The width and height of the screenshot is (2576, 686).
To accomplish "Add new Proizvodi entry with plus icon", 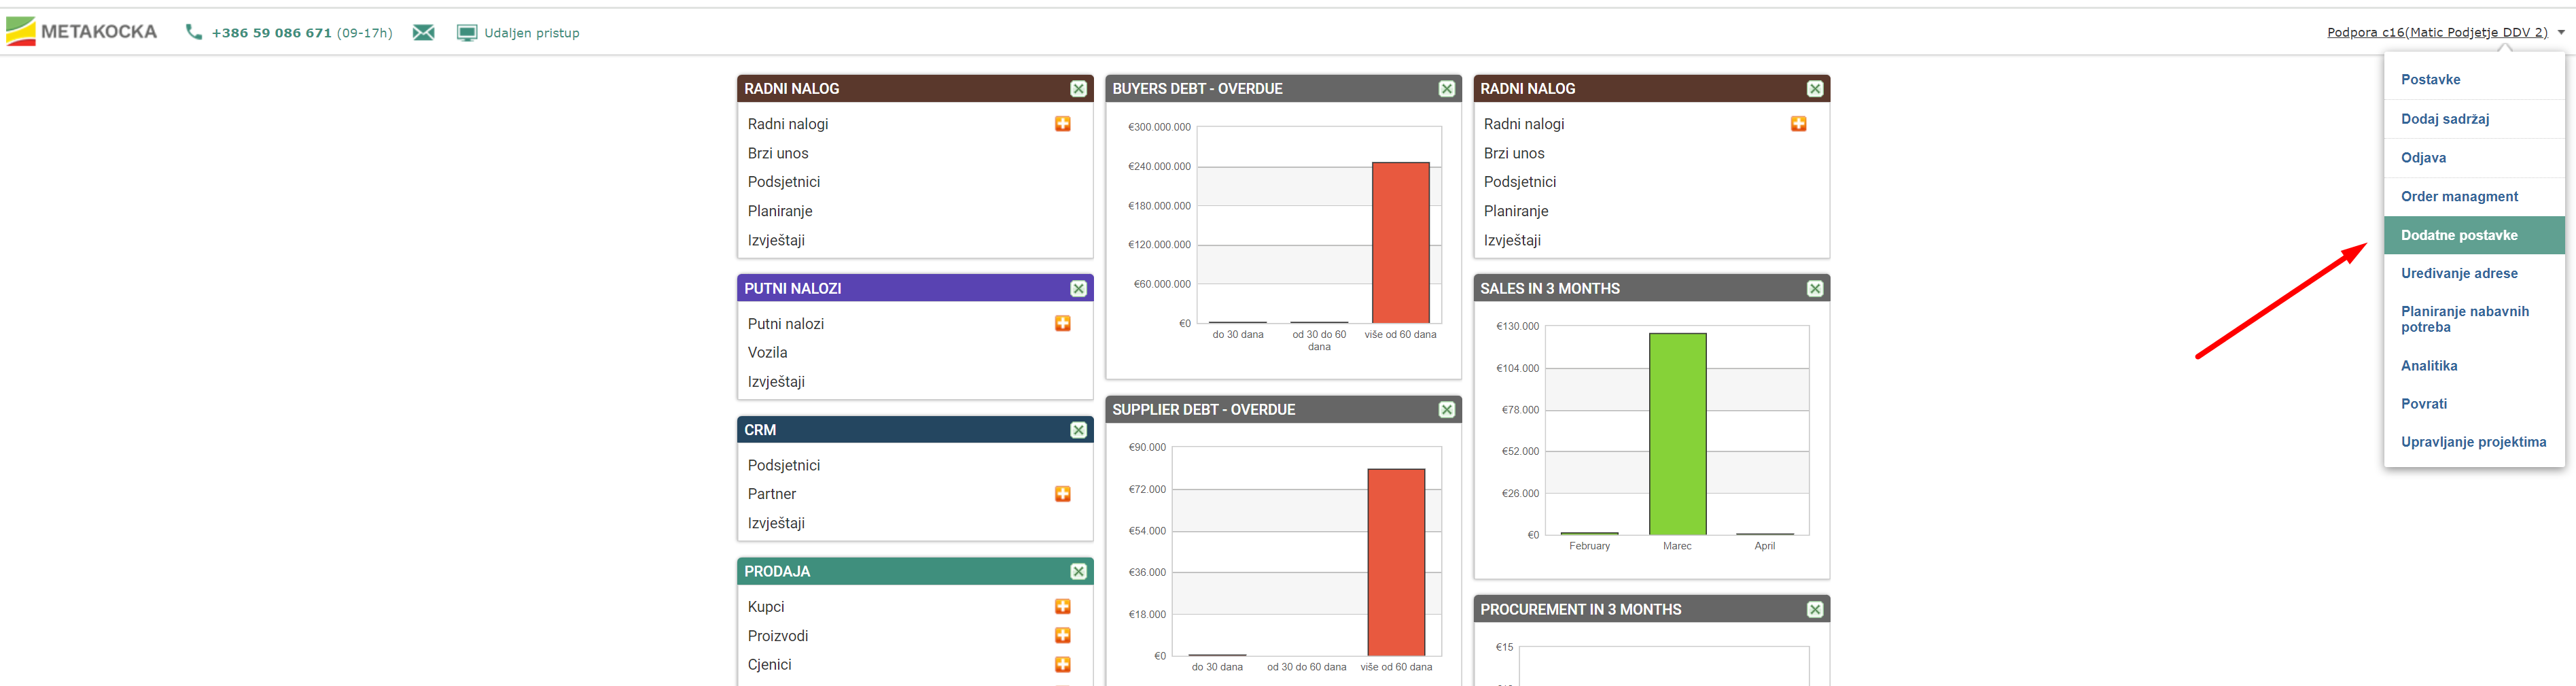I will pos(1062,635).
